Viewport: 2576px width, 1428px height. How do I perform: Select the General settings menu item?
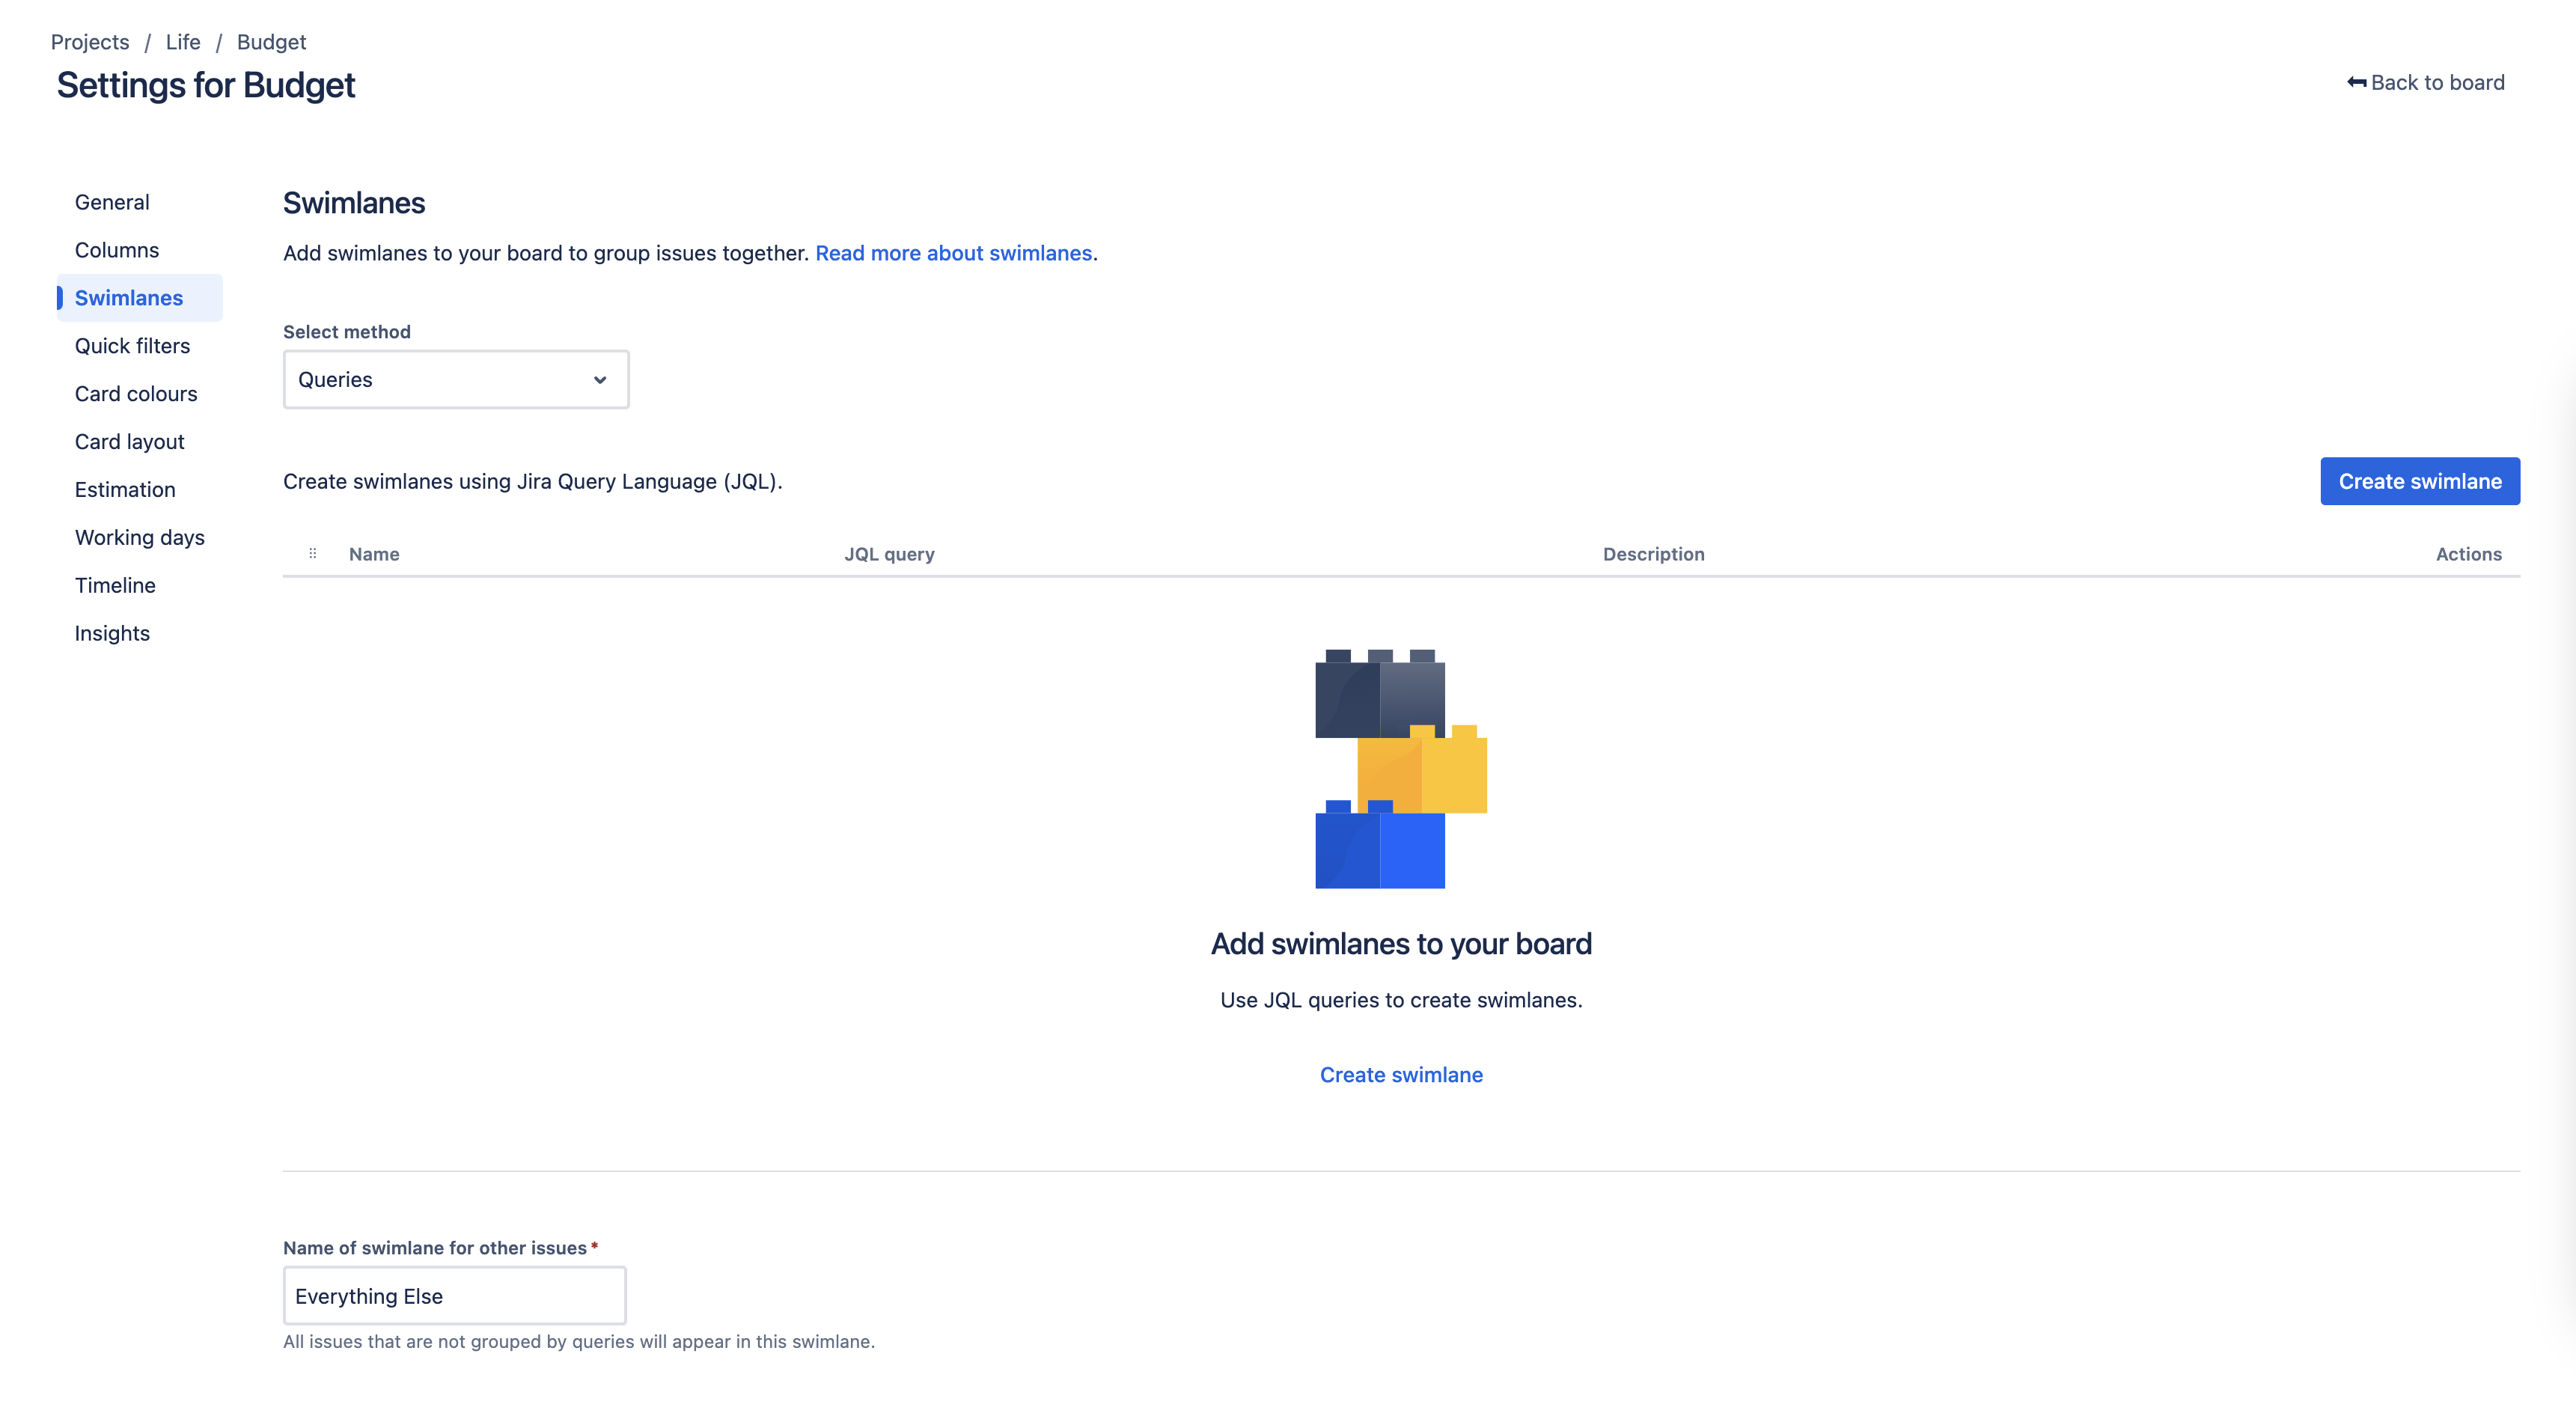[x=111, y=201]
